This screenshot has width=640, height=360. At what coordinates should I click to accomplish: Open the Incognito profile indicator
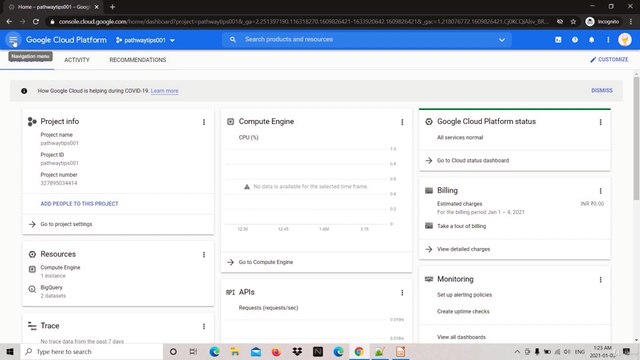[602, 22]
